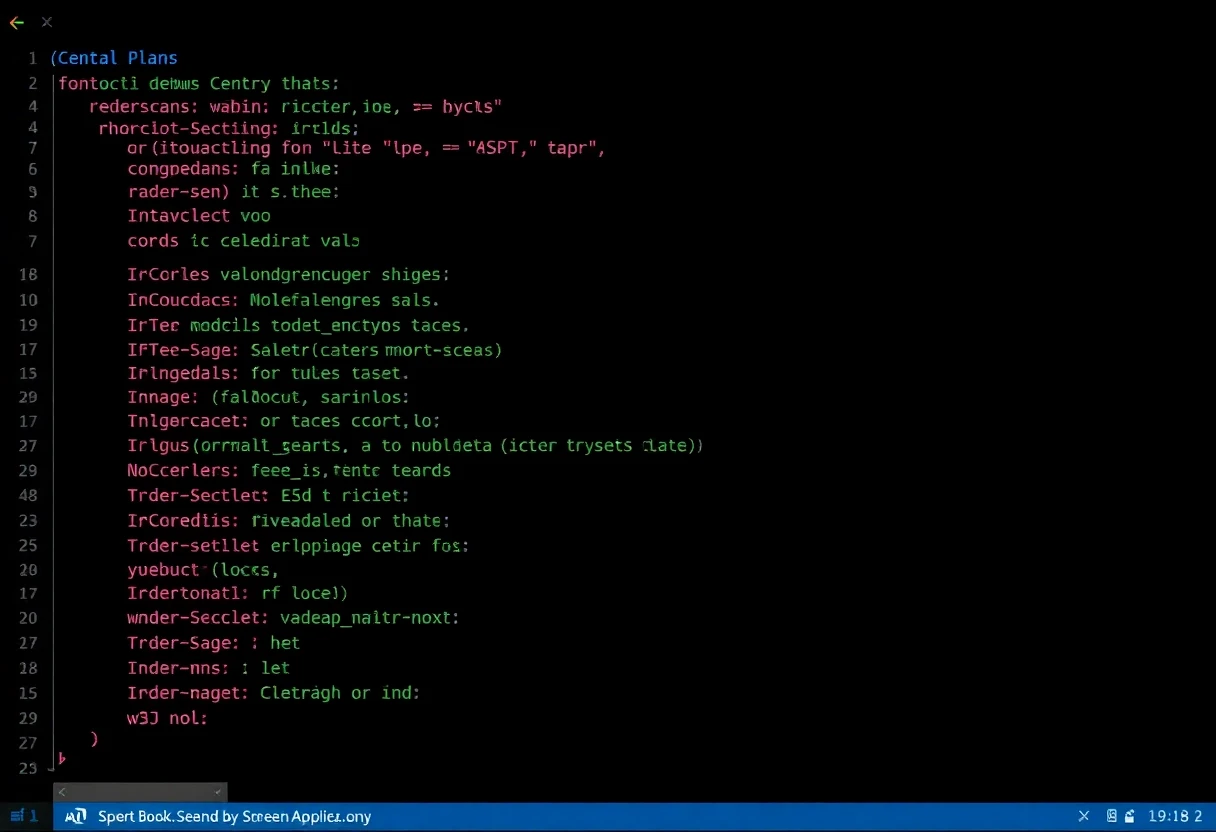Click the X icon in the system tray
1216x832 pixels.
point(1084,816)
